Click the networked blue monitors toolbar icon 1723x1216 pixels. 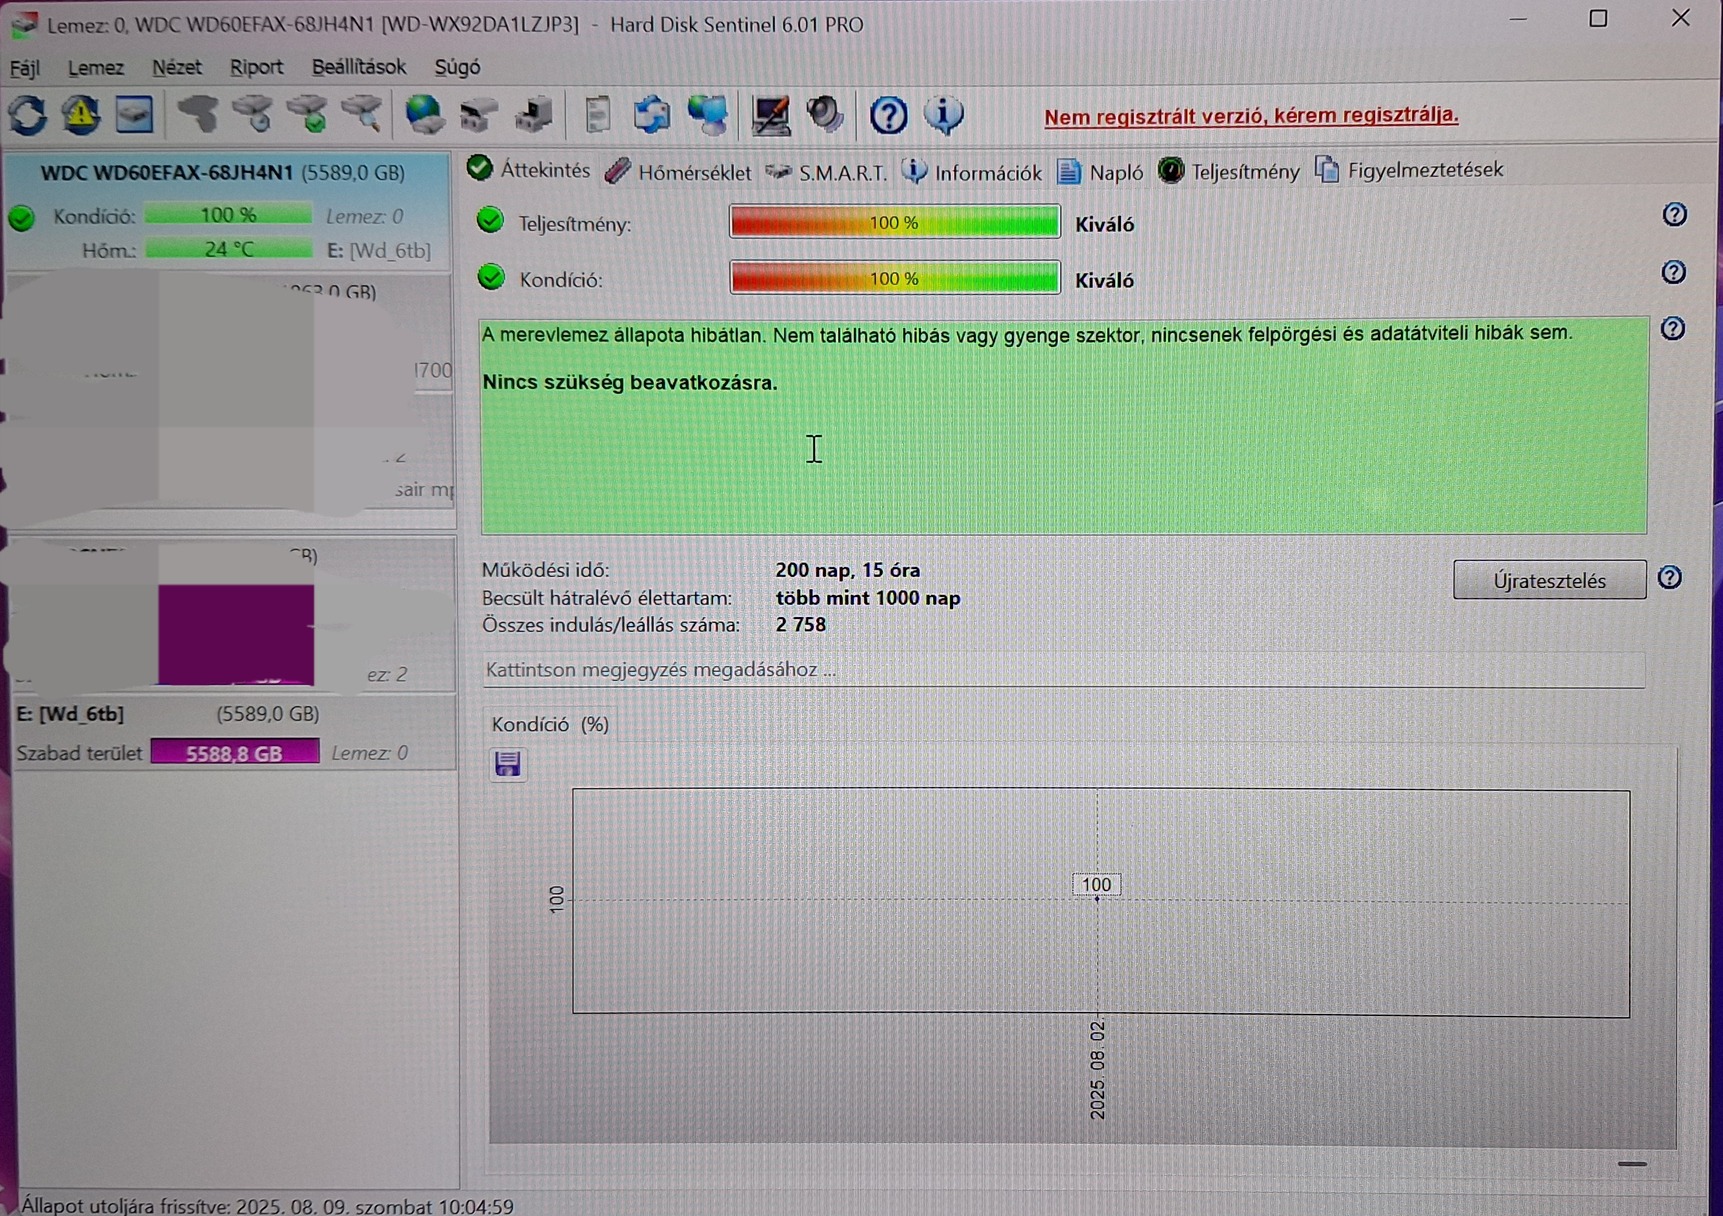(708, 115)
